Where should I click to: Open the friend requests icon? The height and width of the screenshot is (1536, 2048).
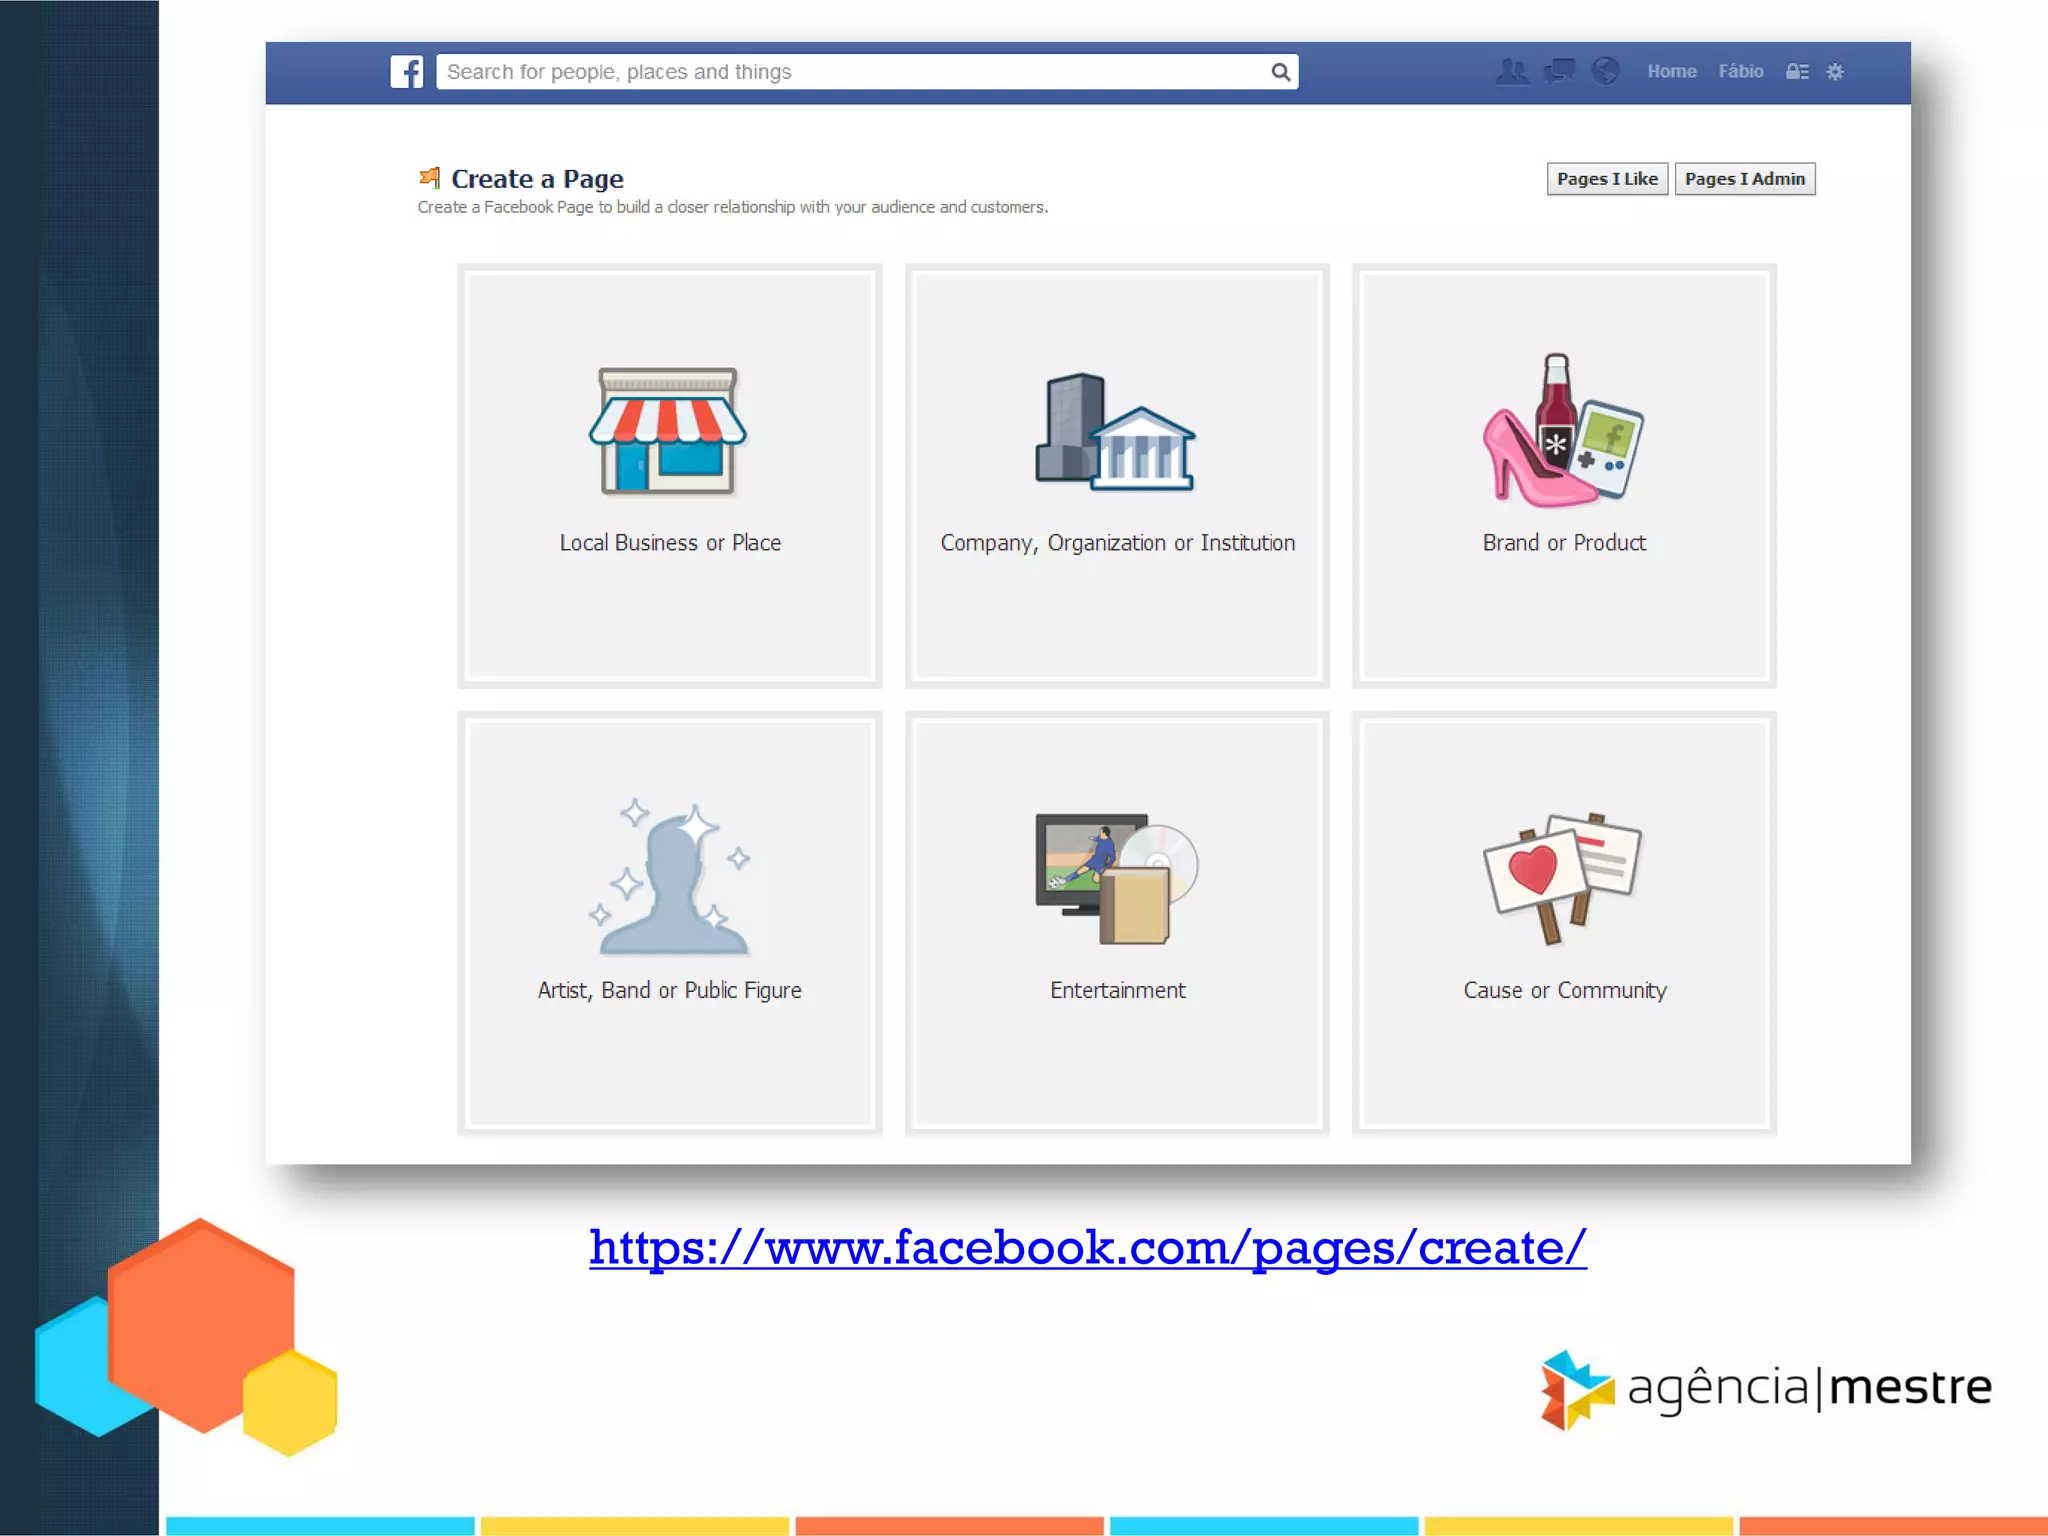click(x=1512, y=72)
